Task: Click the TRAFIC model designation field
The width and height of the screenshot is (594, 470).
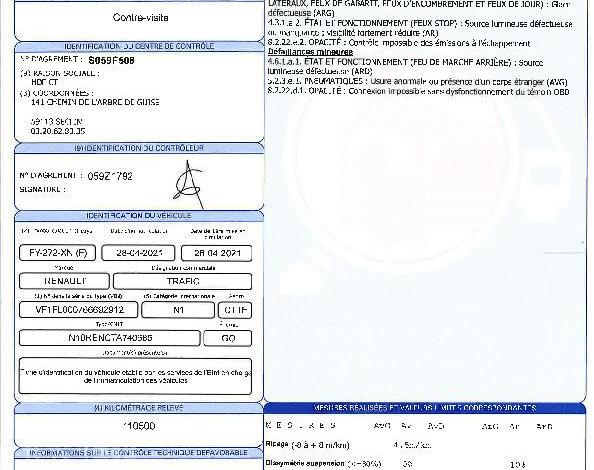Action: (183, 281)
